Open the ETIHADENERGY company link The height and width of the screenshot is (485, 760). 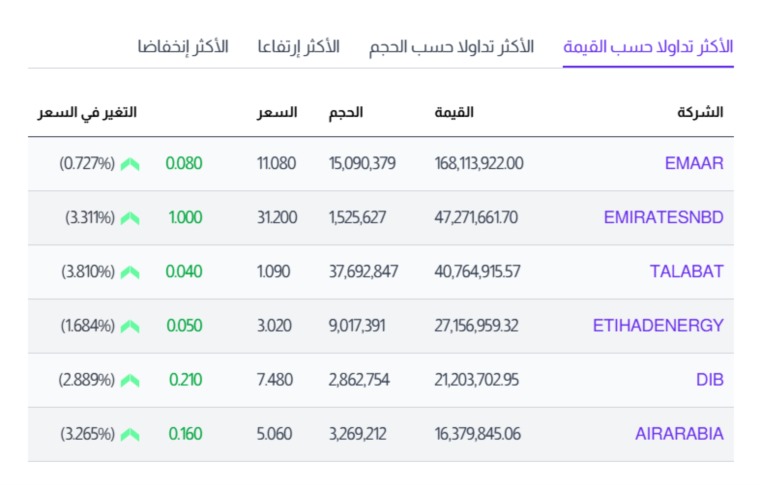pyautogui.click(x=658, y=326)
